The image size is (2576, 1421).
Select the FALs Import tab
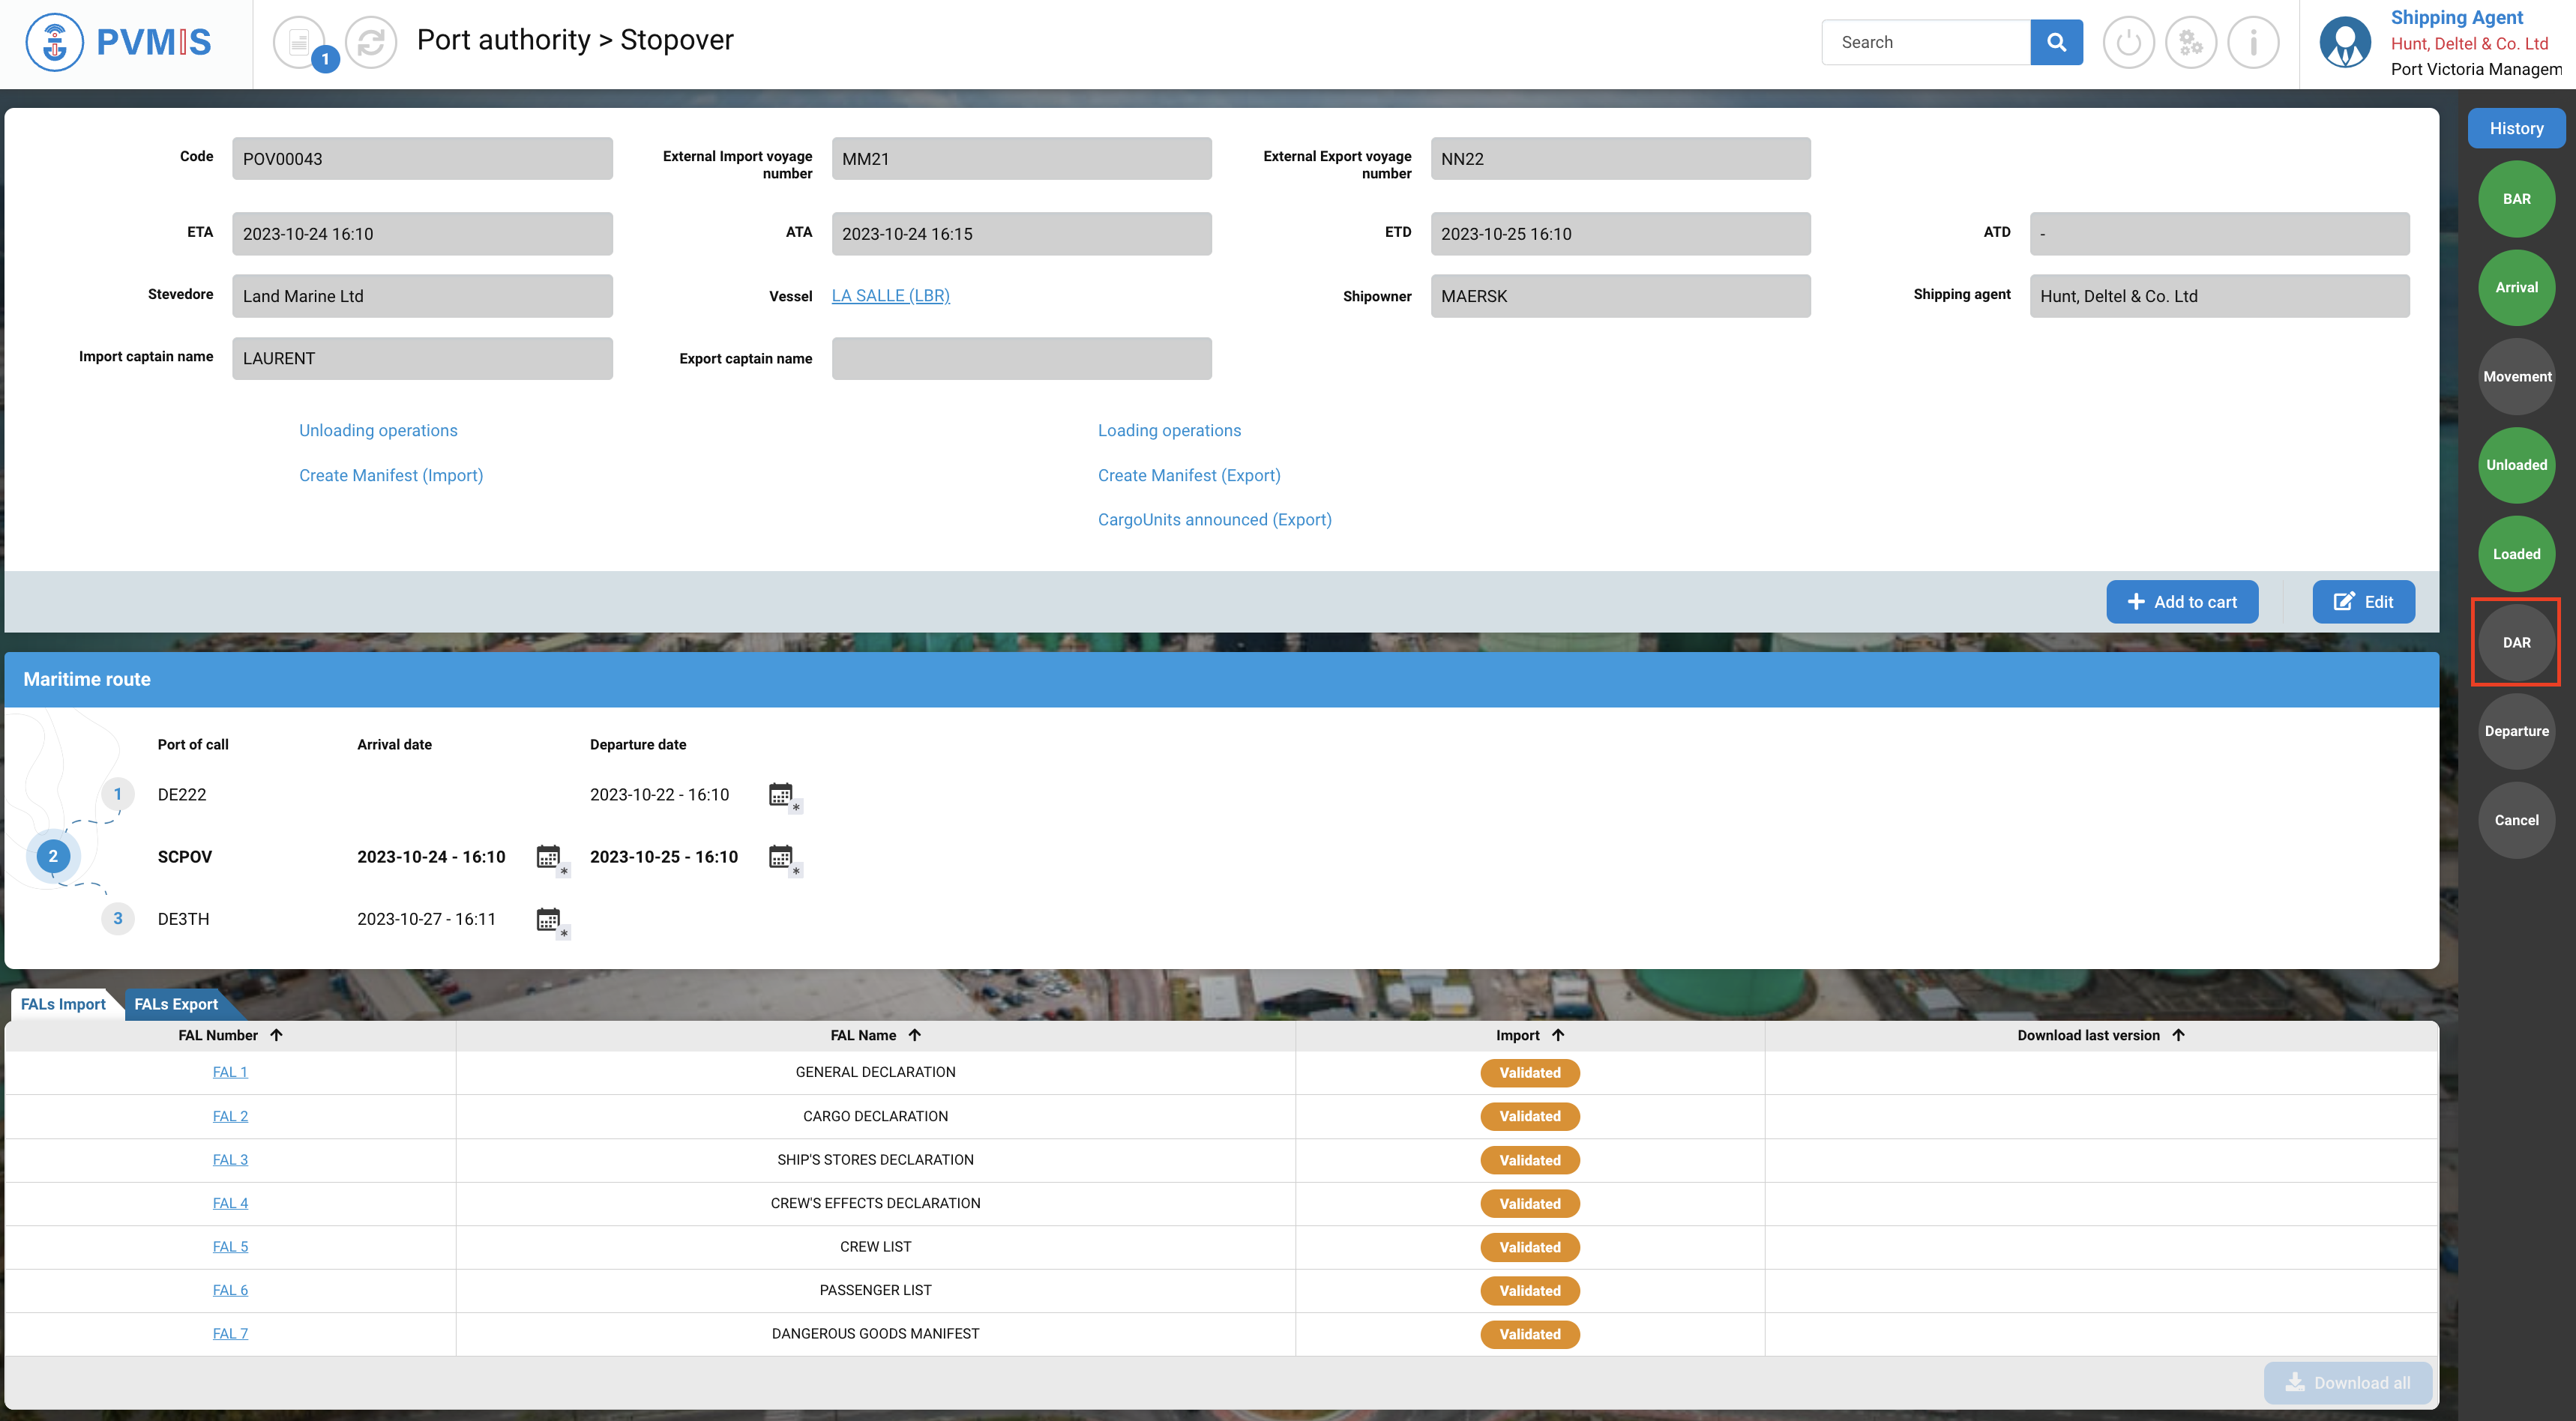pyautogui.click(x=63, y=1004)
